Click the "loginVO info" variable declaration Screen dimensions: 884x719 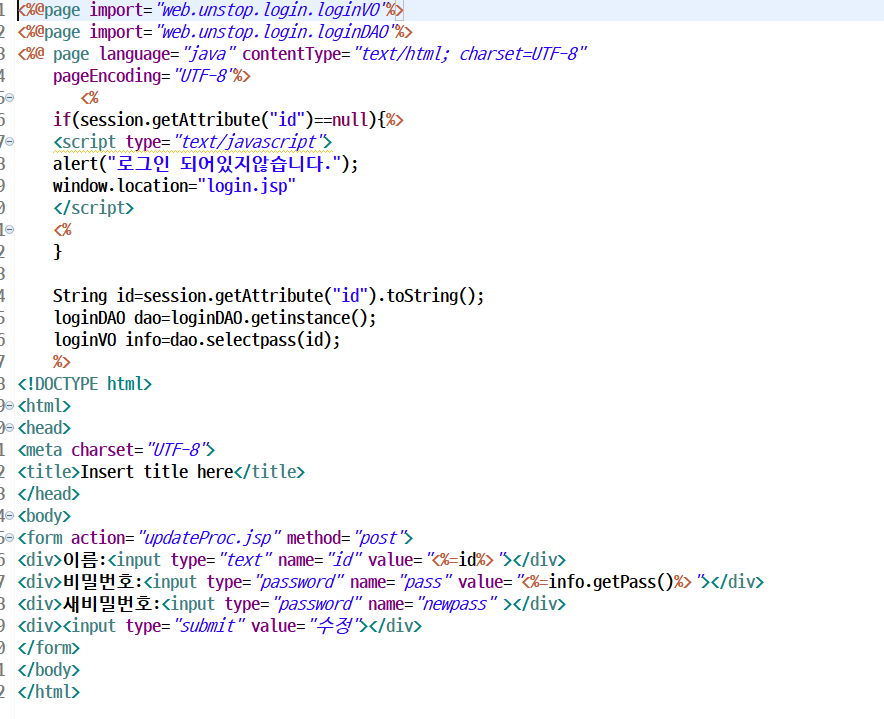tap(107, 340)
